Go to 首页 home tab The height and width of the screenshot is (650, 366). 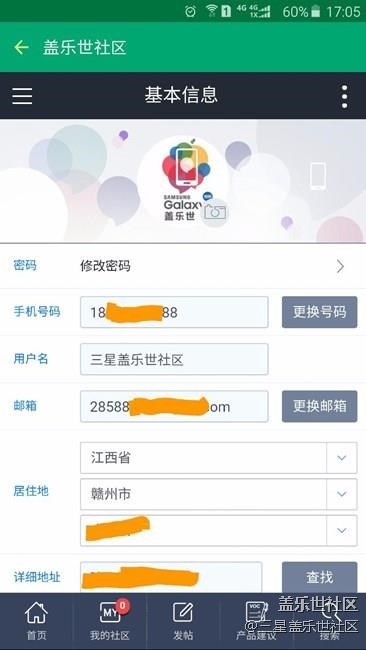point(36,621)
